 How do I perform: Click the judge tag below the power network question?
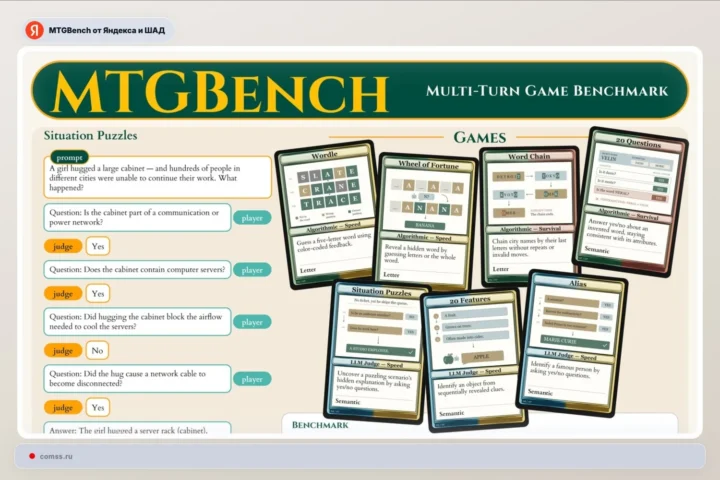[x=63, y=246]
